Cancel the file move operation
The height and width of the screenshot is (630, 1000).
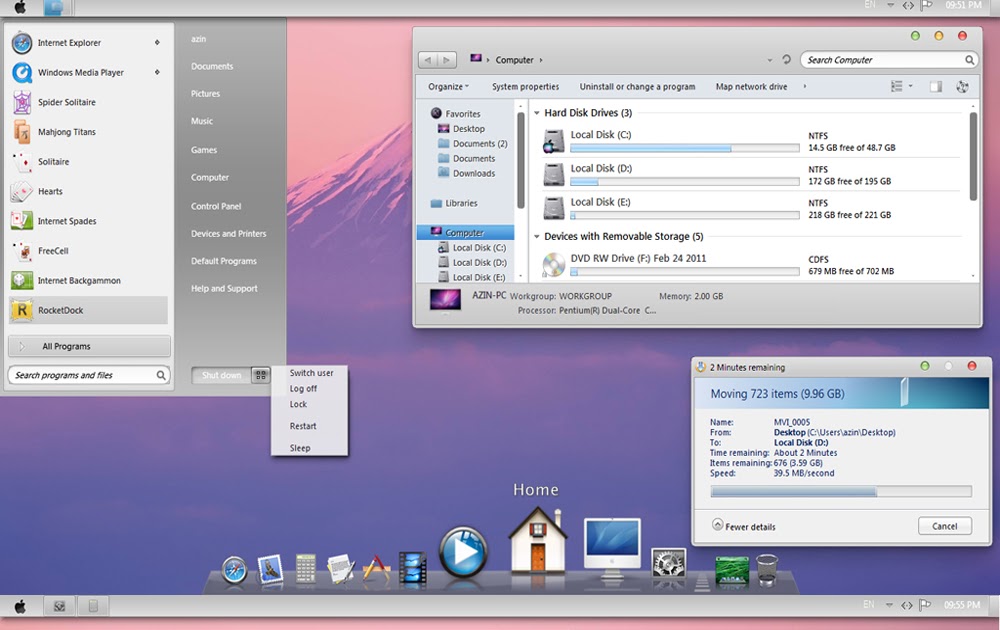pos(945,526)
